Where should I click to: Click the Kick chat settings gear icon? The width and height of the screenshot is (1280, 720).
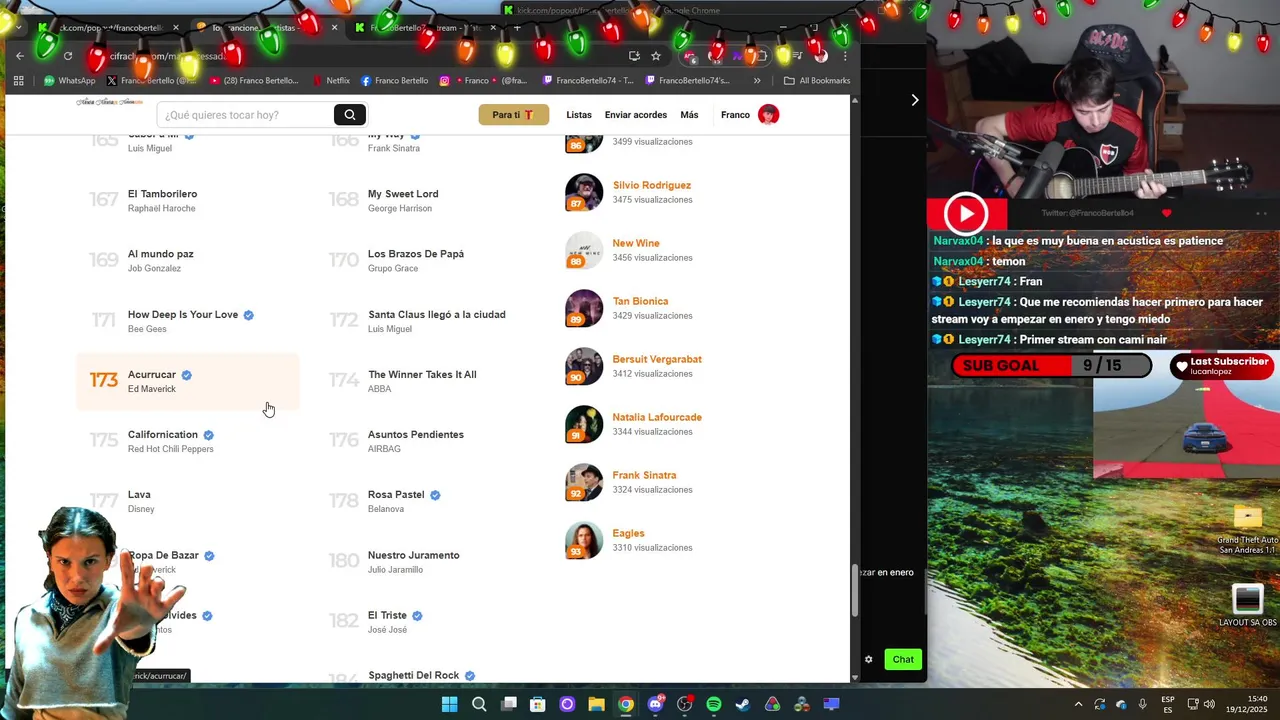click(x=868, y=659)
